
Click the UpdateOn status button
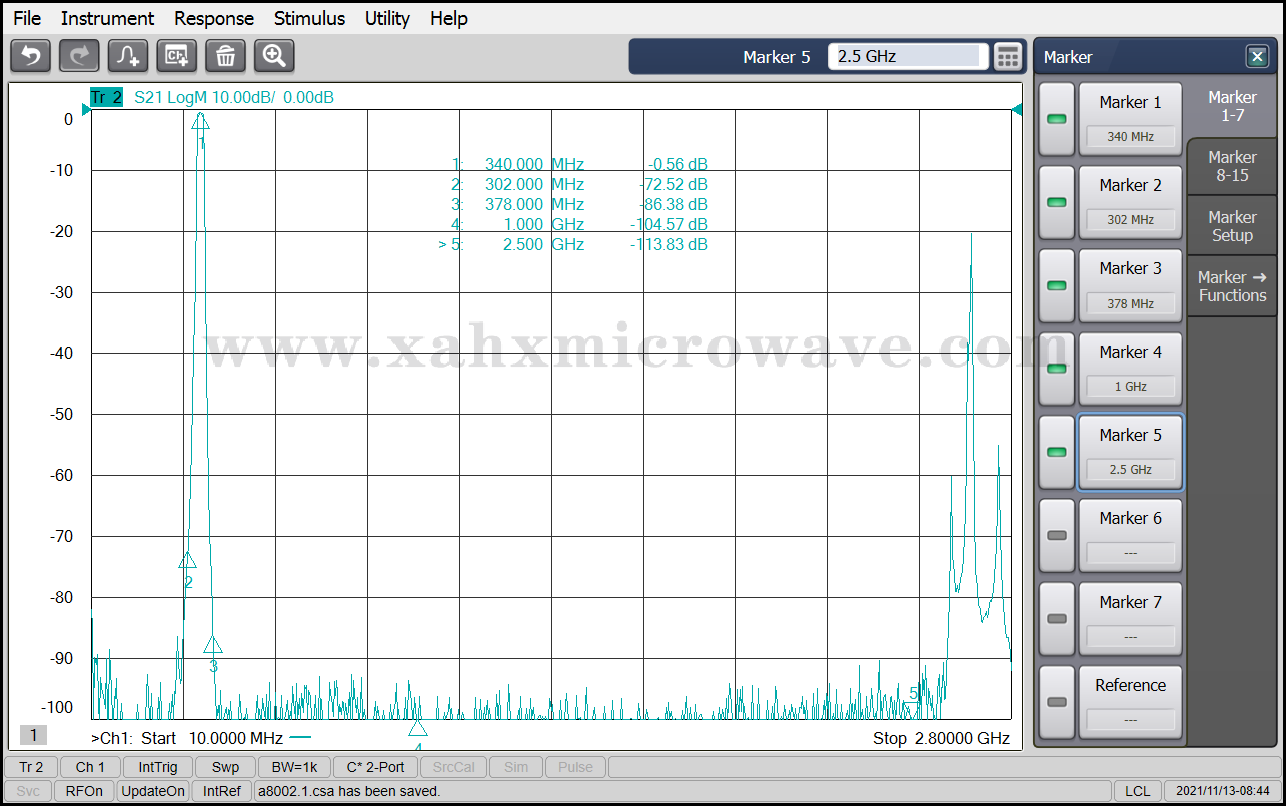[153, 791]
